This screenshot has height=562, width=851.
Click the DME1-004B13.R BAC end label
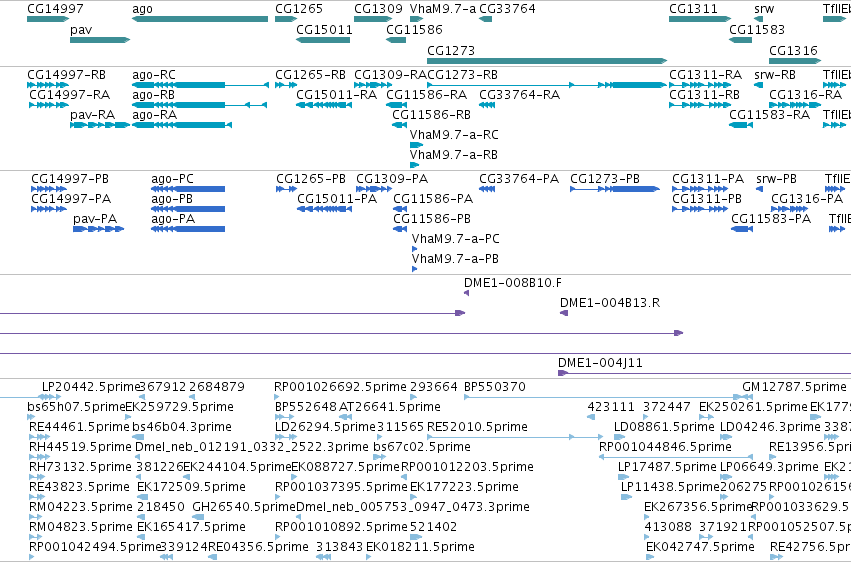(610, 303)
